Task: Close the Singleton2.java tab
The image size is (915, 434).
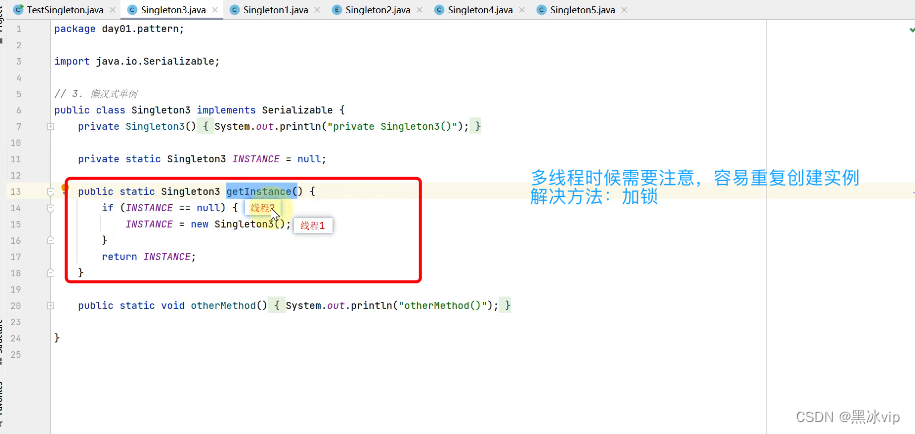Action: click(x=421, y=10)
